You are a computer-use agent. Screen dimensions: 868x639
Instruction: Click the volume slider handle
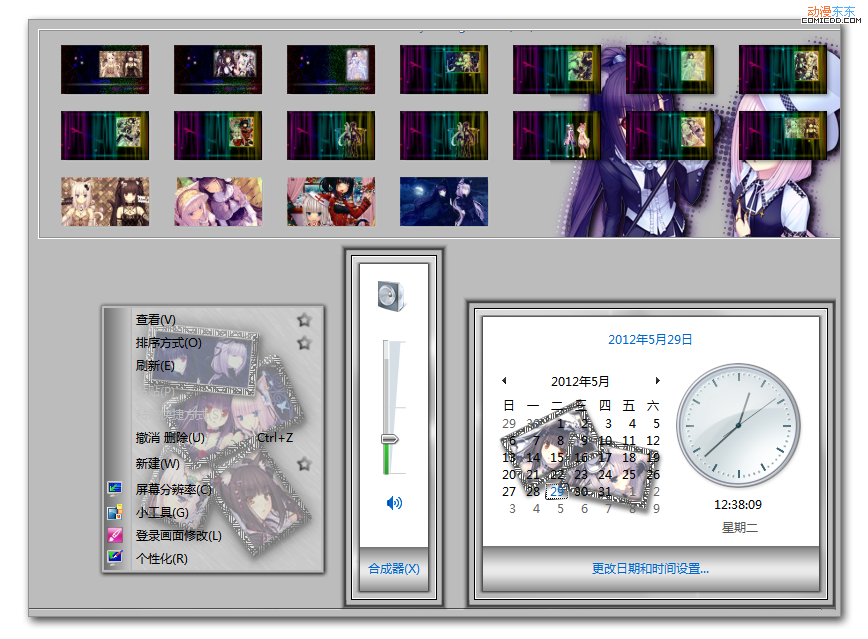(390, 439)
